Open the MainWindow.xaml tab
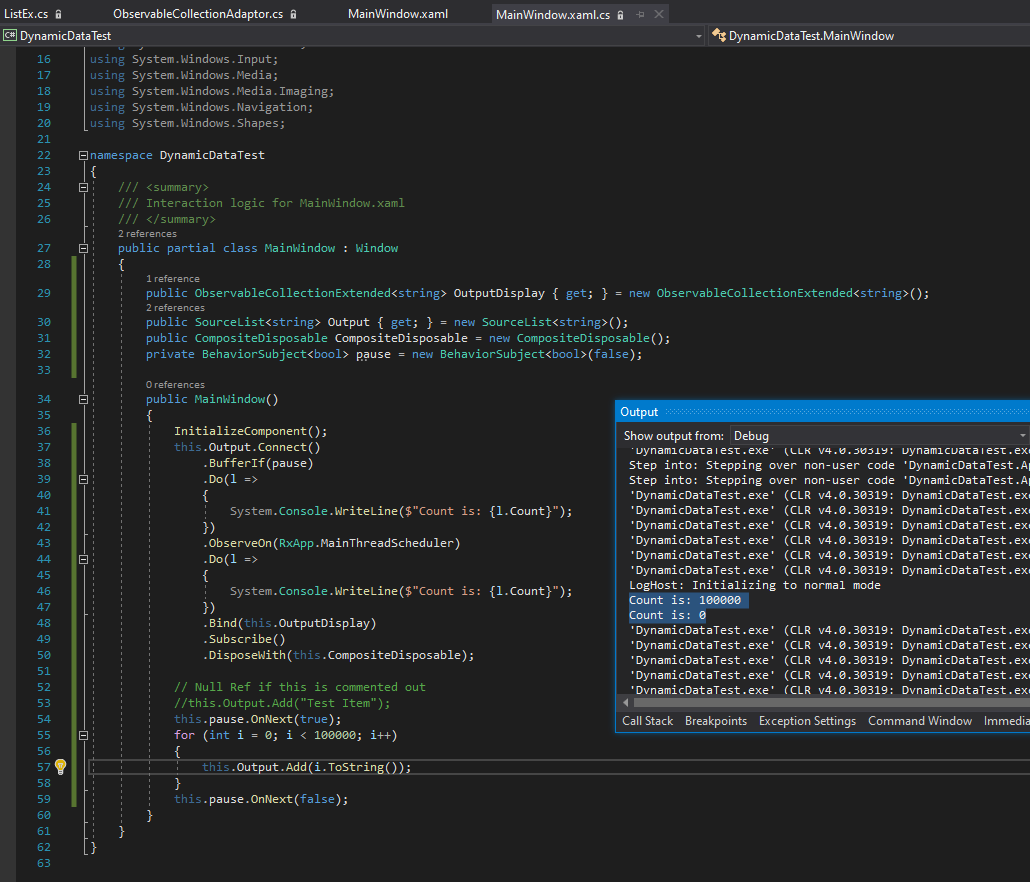This screenshot has height=882, width=1030. [397, 14]
